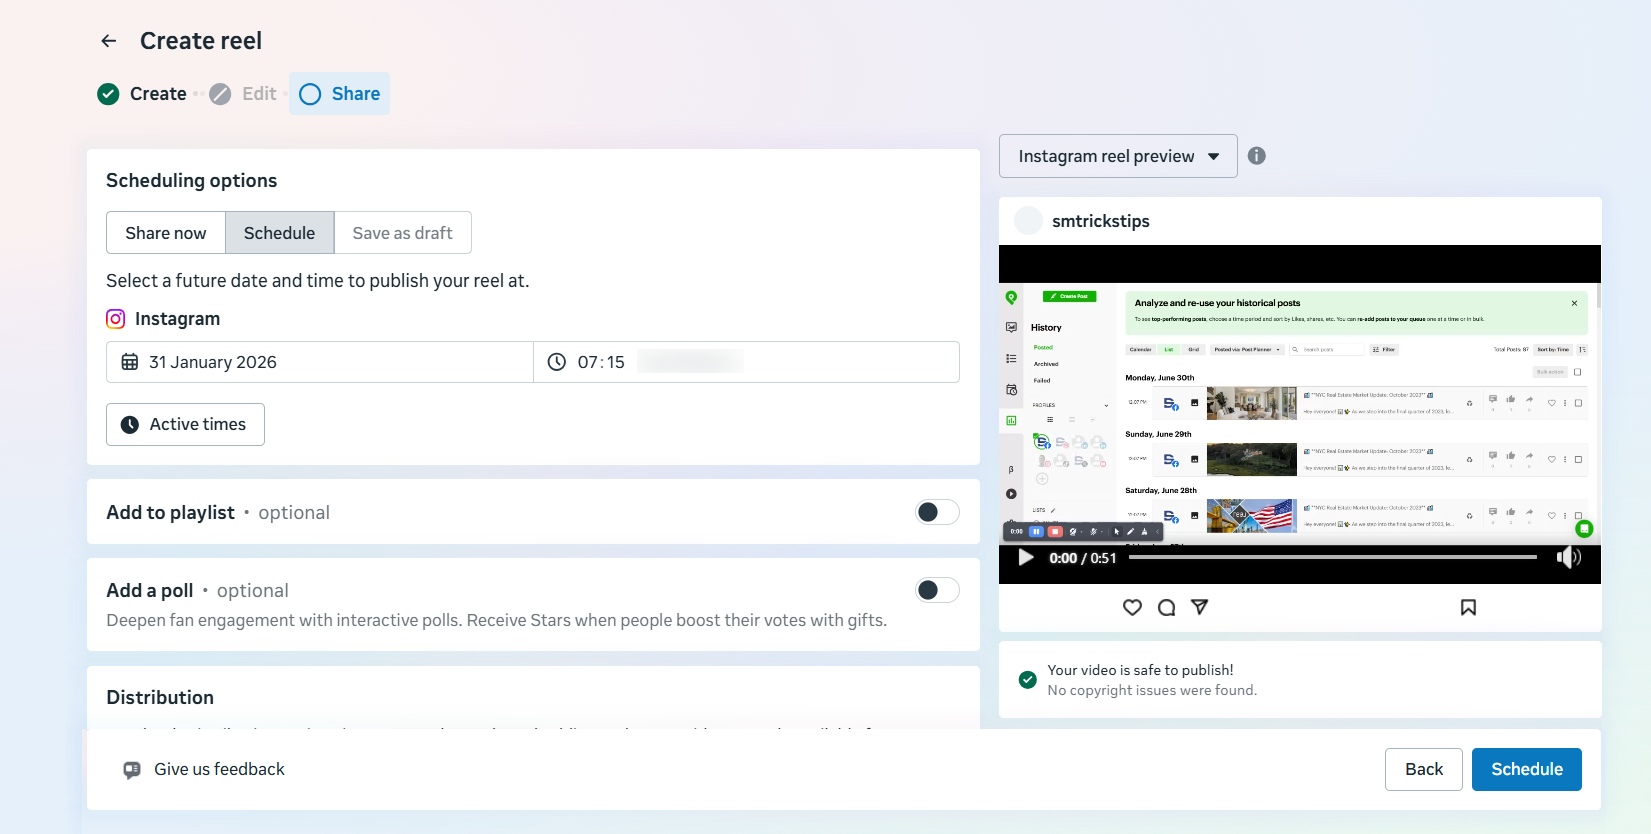Click the share paper-plane icon in preview
Screen dimensions: 1651x834
point(1200,607)
